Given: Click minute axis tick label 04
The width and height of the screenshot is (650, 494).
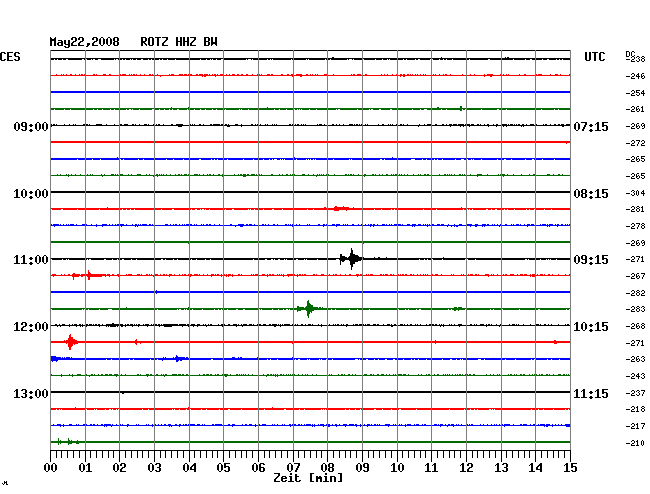Looking at the screenshot, I should 189,468.
